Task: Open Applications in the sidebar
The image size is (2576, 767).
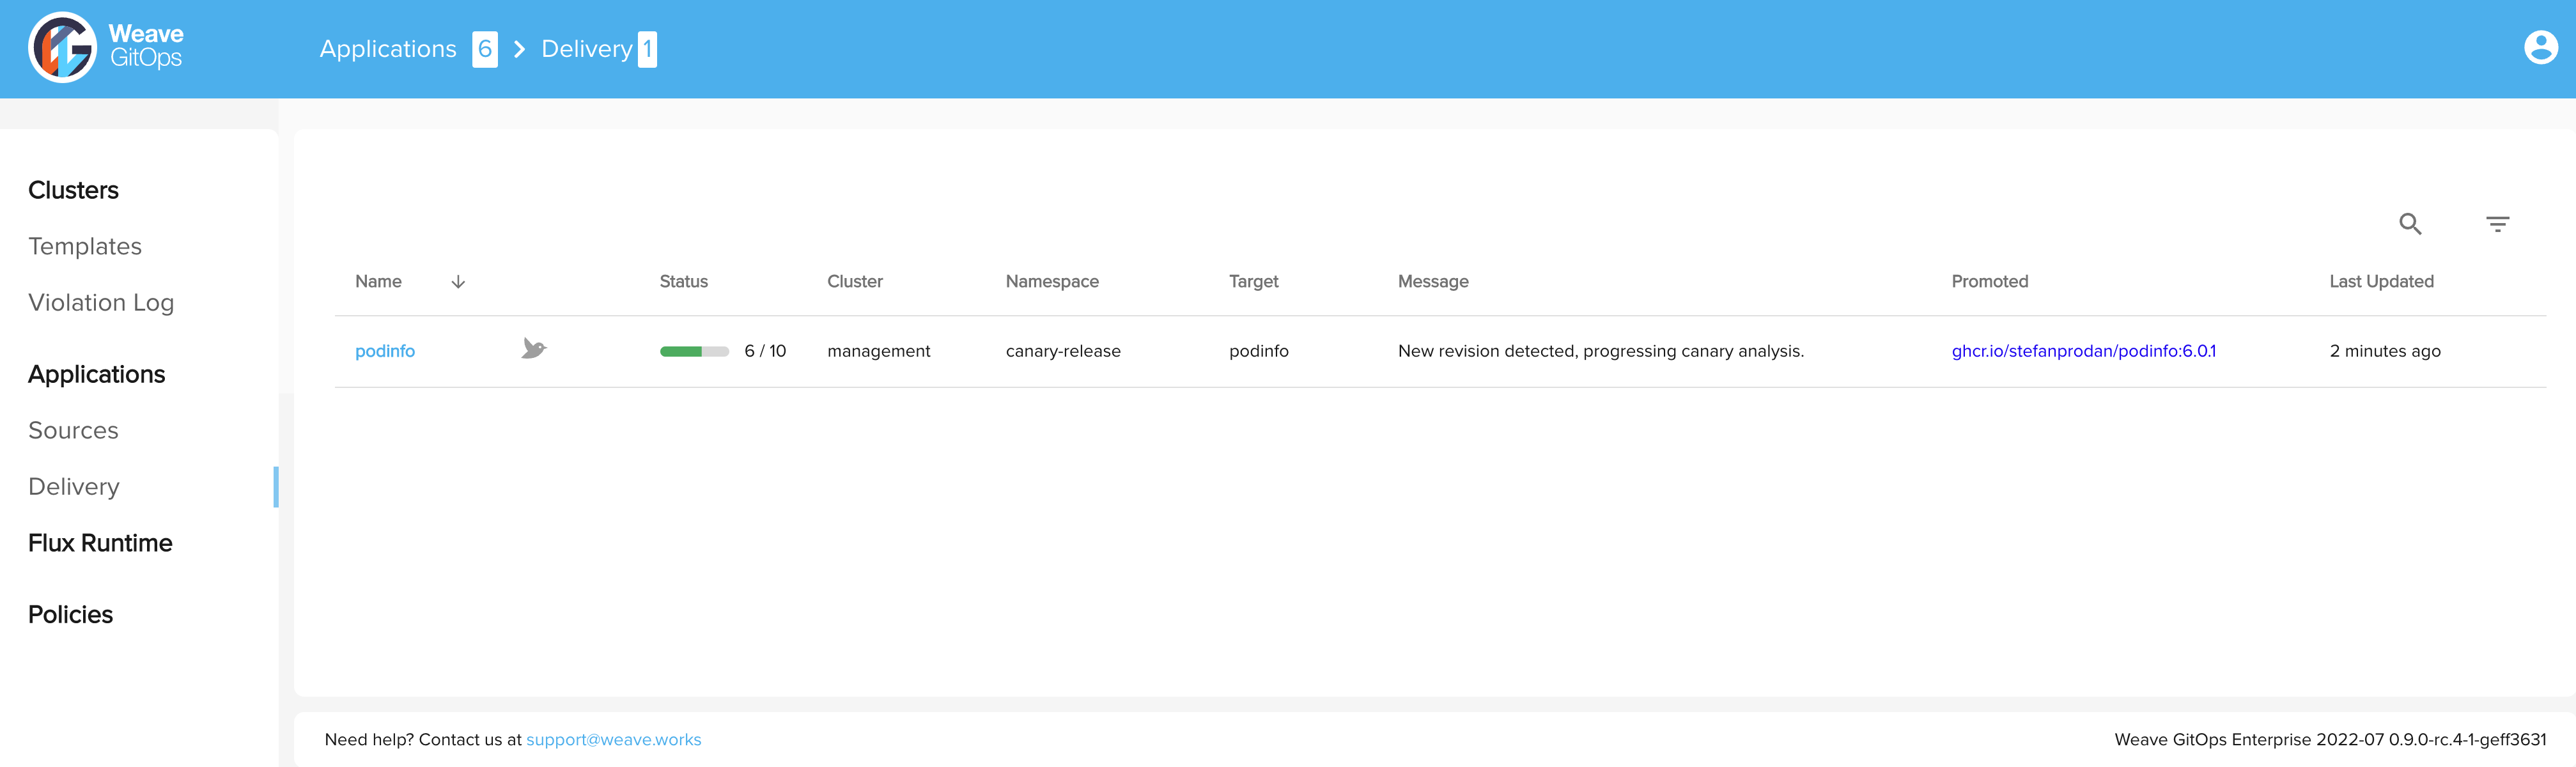Action: pyautogui.click(x=96, y=374)
